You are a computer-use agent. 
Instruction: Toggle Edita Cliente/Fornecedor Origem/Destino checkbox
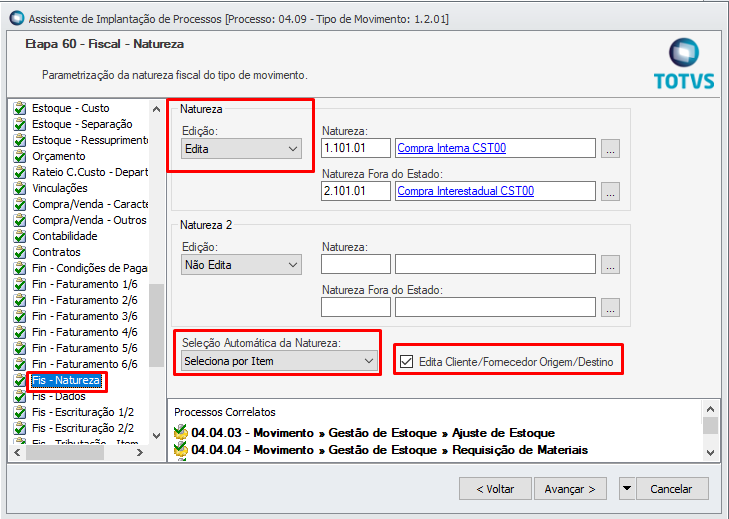pos(406,361)
